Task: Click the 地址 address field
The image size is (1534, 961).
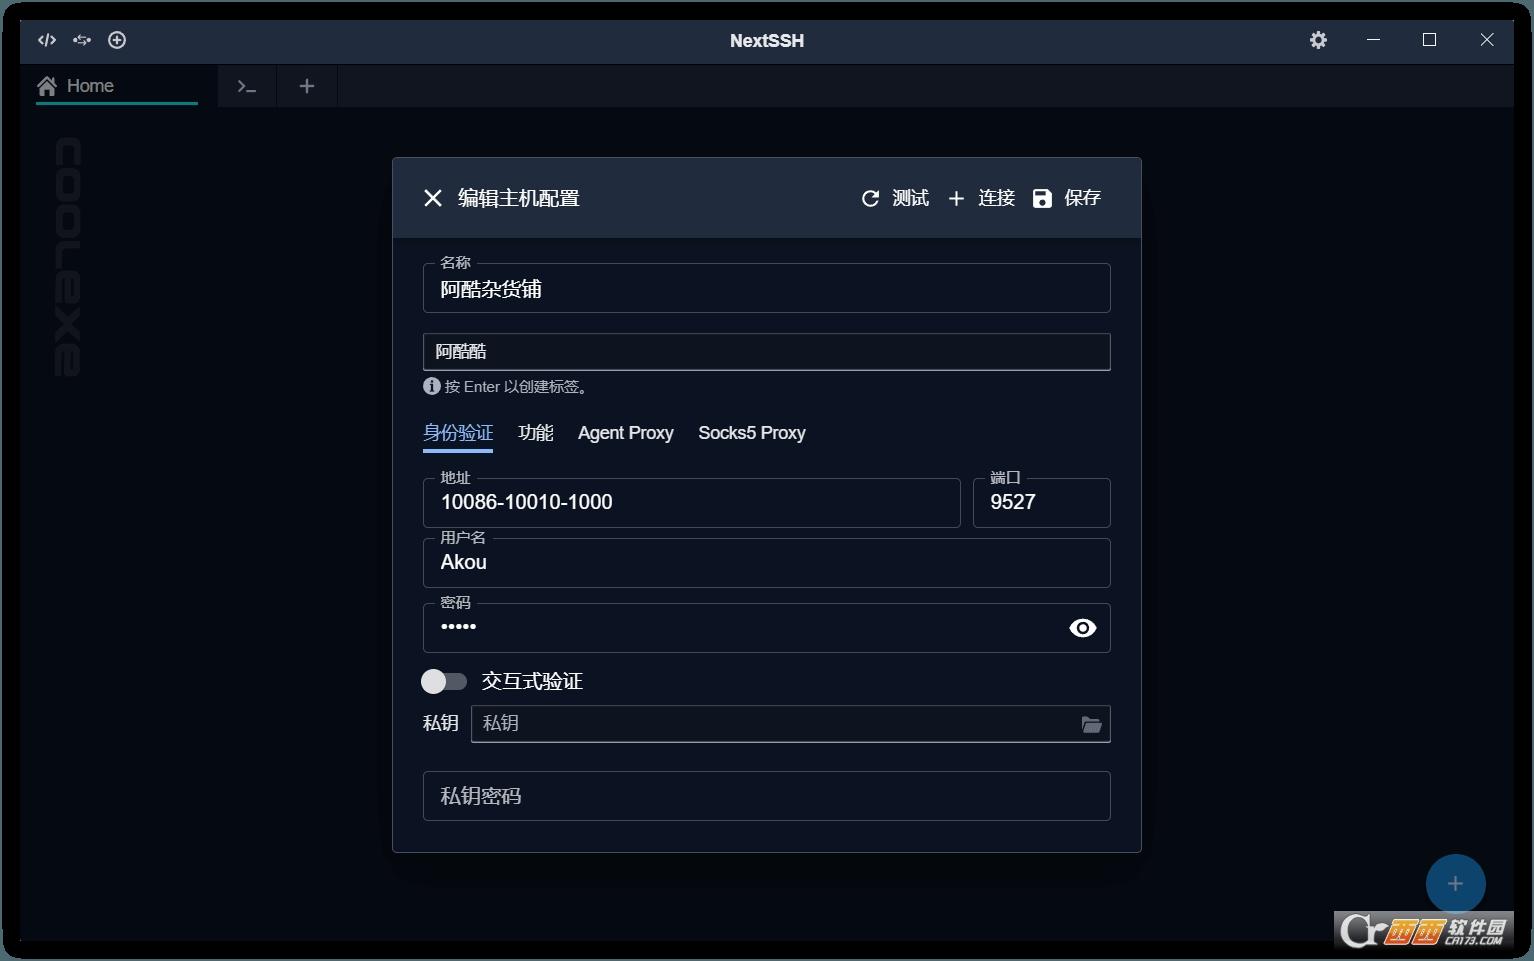Action: (691, 502)
